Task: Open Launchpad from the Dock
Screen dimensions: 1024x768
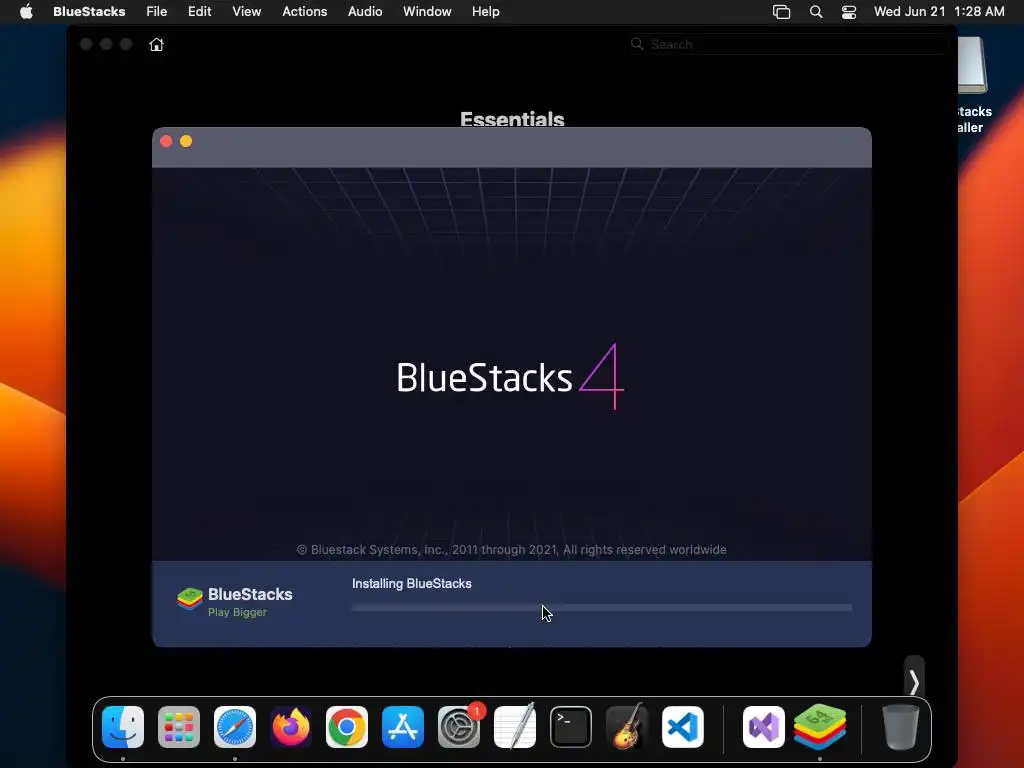Action: coord(179,727)
